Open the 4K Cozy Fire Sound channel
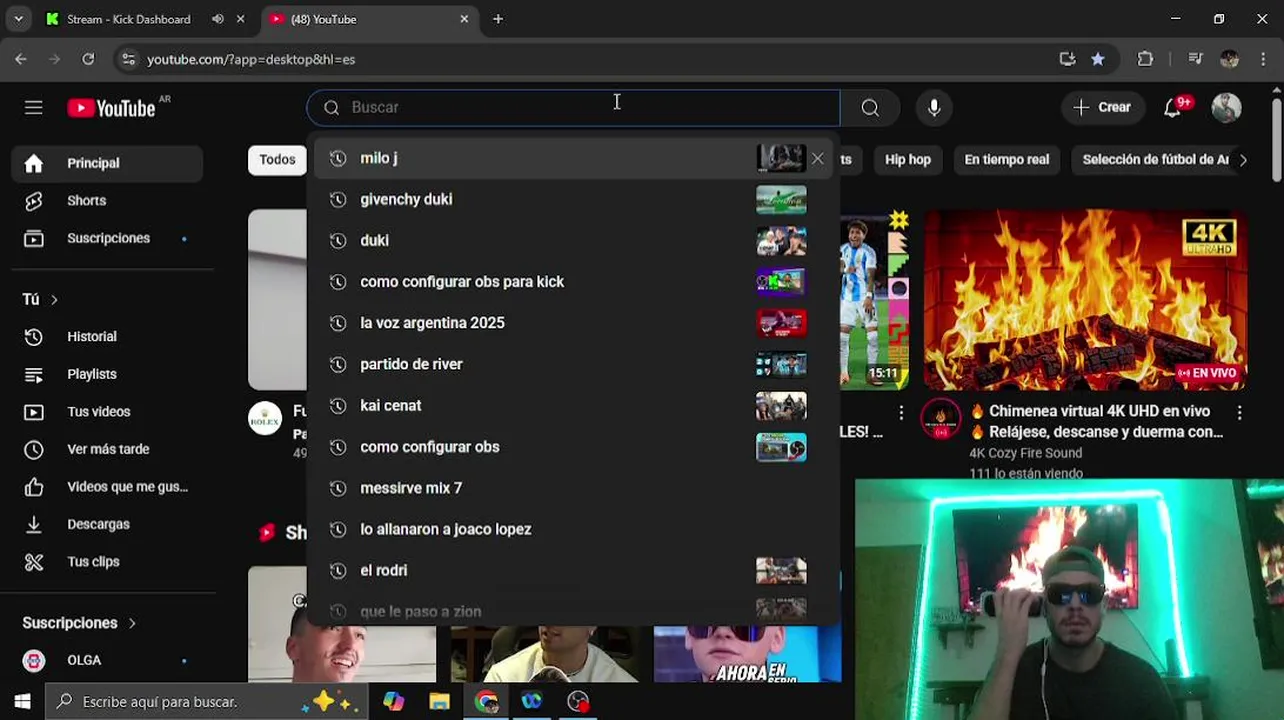 click(1025, 453)
